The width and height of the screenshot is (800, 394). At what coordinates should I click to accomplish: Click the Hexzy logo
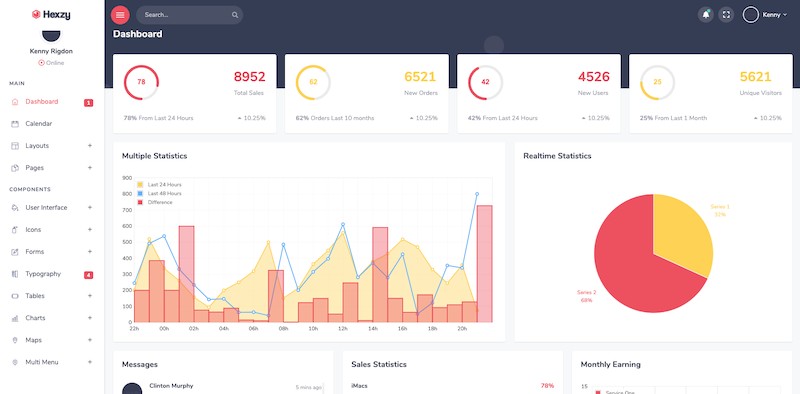(51, 15)
